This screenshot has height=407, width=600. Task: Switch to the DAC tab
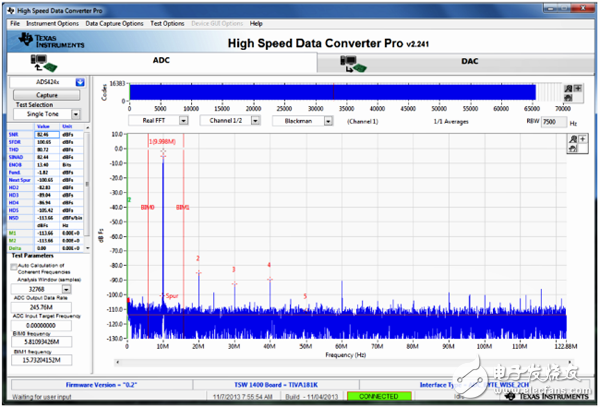[x=455, y=62]
